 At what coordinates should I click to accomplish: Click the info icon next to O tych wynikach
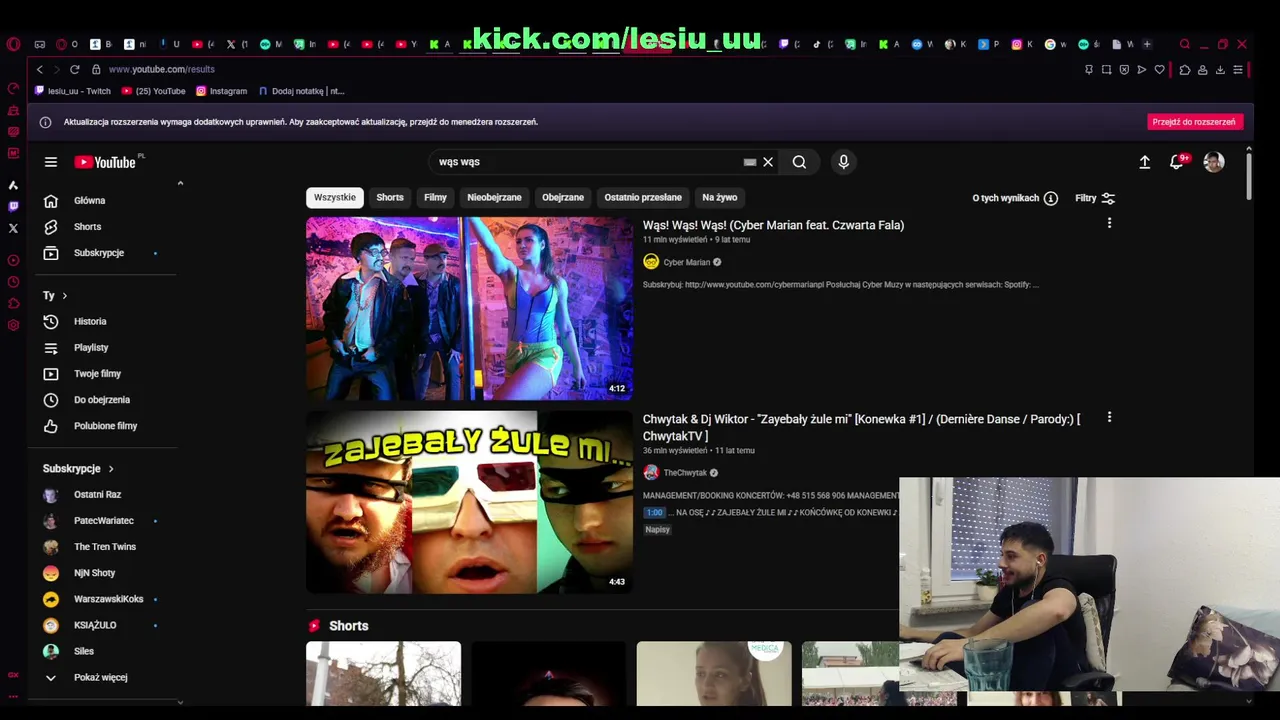[1050, 198]
